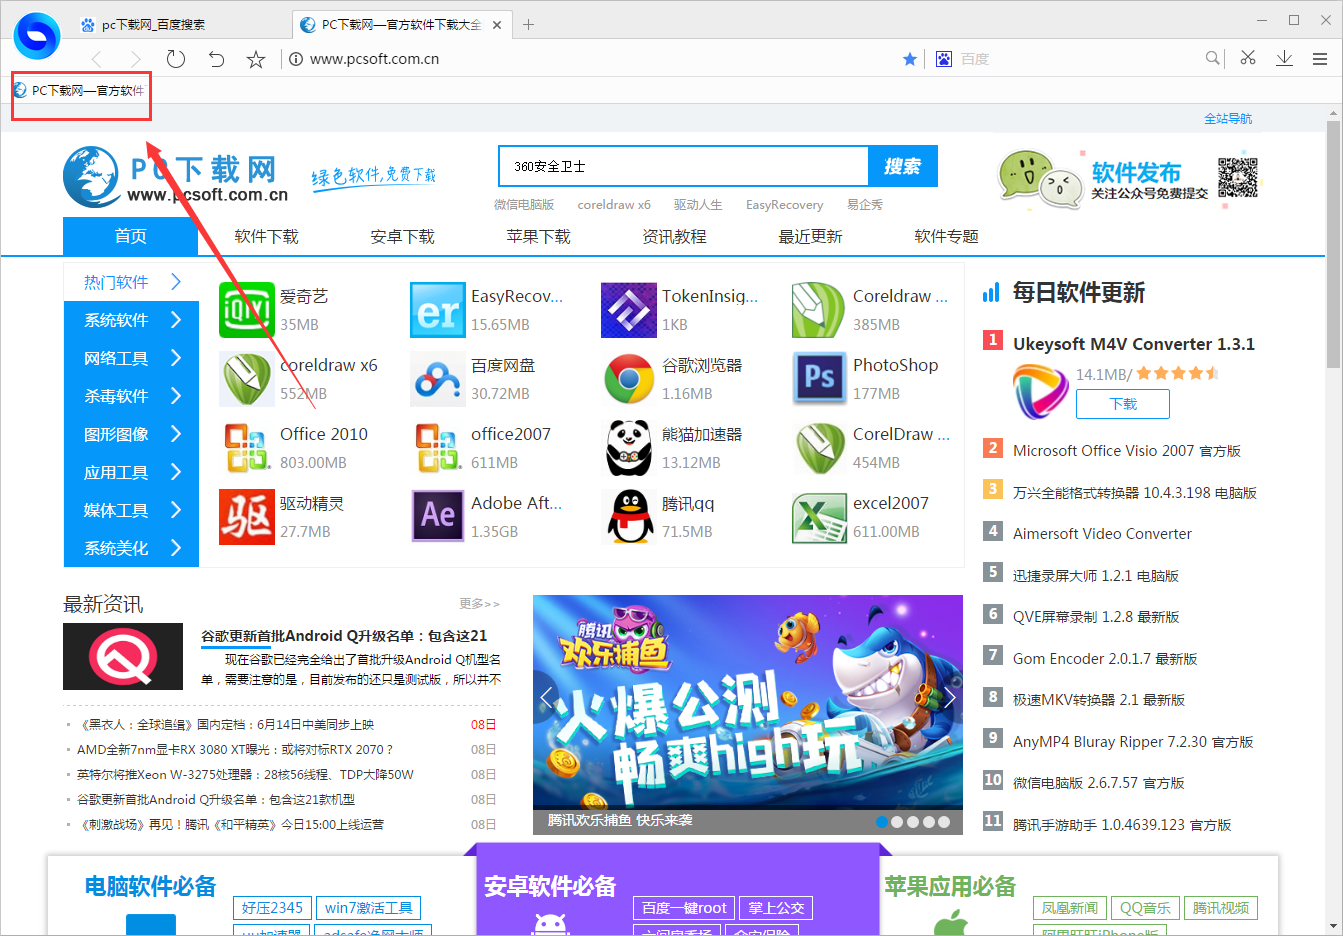
Task: Open the scissors screenshot tool
Action: point(1248,58)
